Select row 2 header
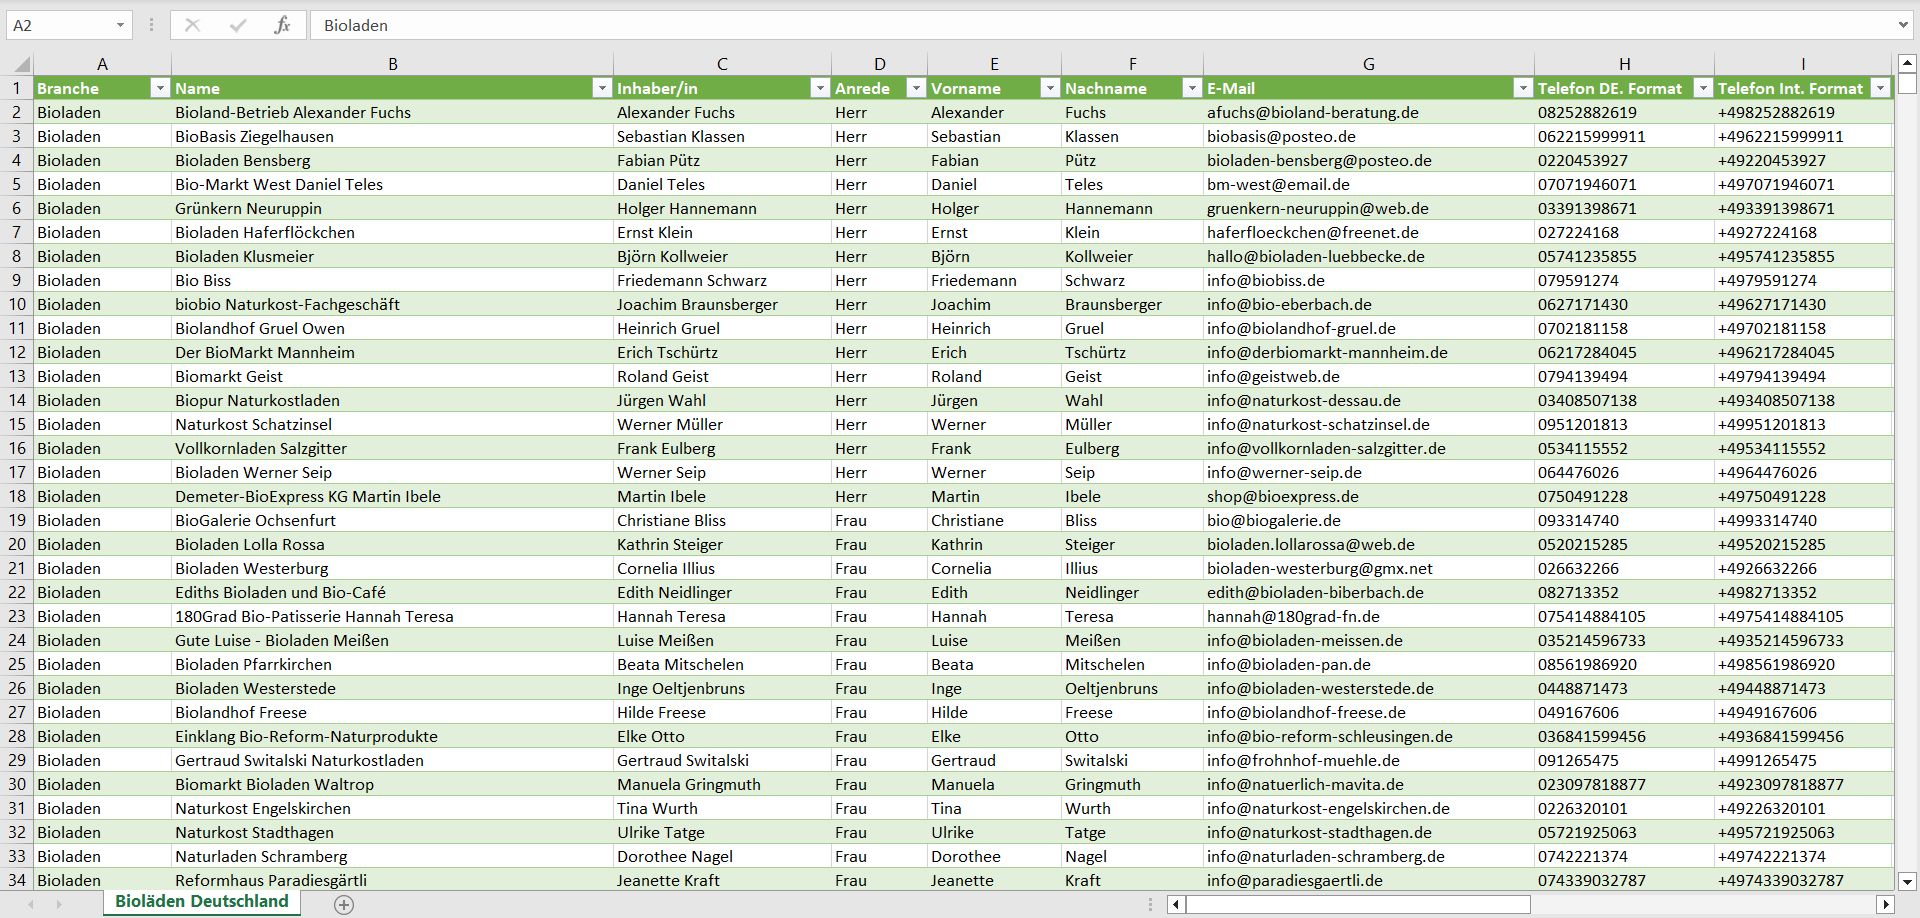This screenshot has width=1920, height=918. pos(17,112)
